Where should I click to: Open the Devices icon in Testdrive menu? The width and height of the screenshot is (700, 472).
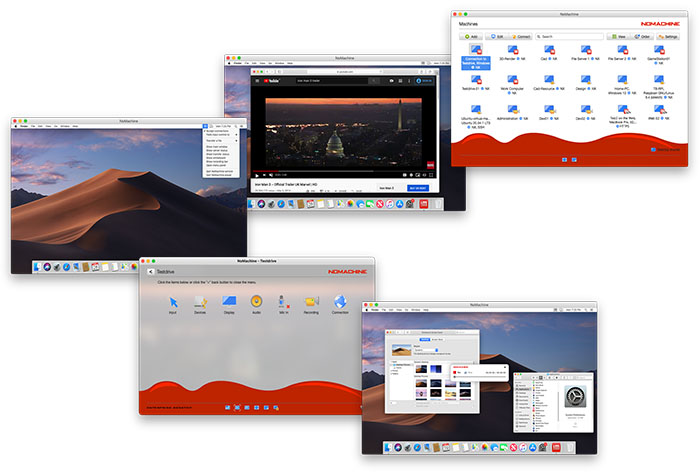point(200,301)
